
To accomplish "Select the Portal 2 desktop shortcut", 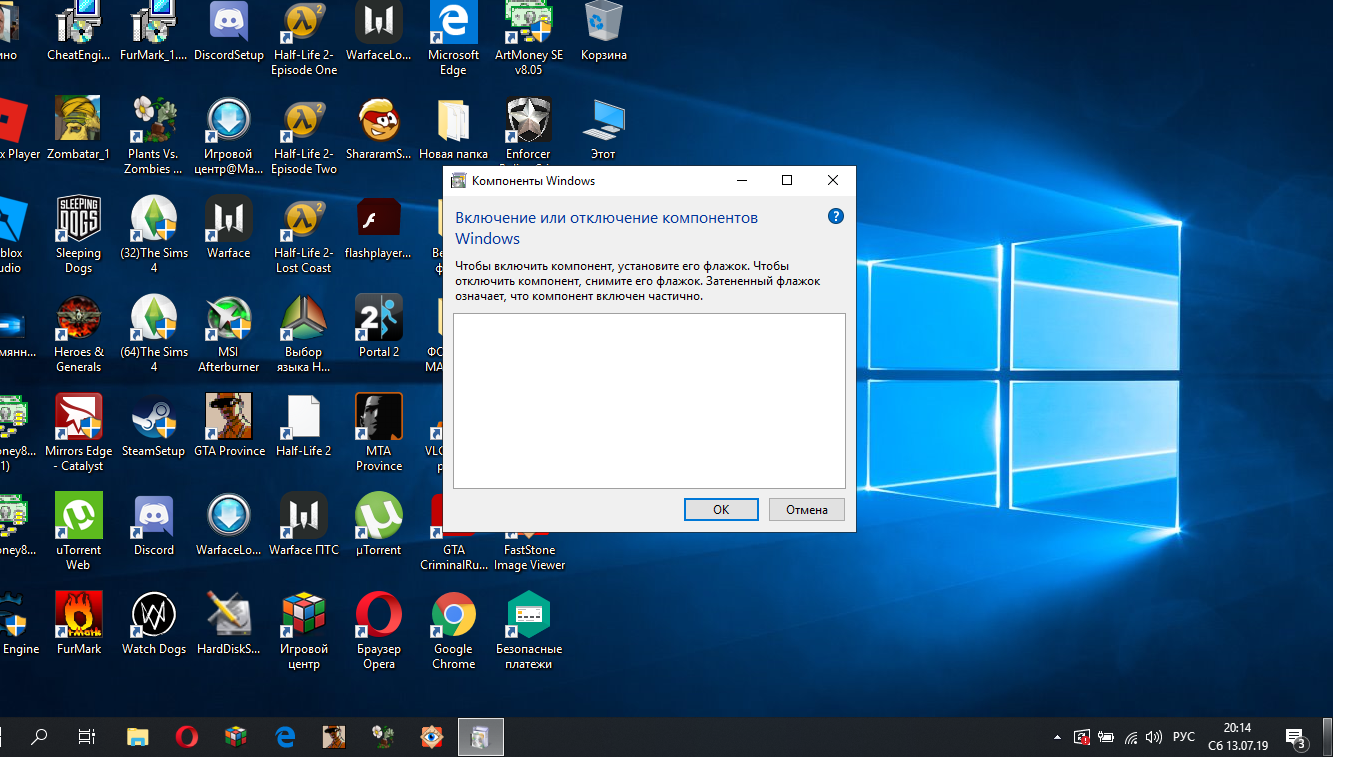I will coord(379,327).
